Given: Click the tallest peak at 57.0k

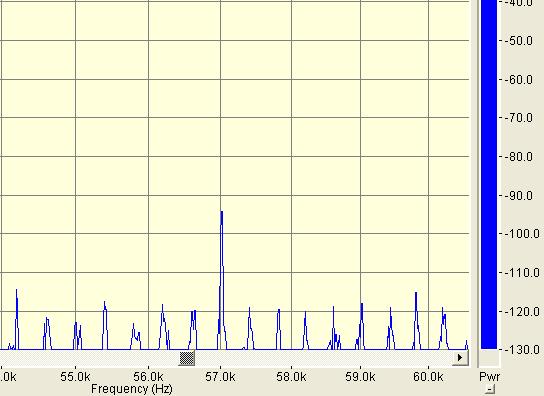Looking at the screenshot, I should click(221, 279).
